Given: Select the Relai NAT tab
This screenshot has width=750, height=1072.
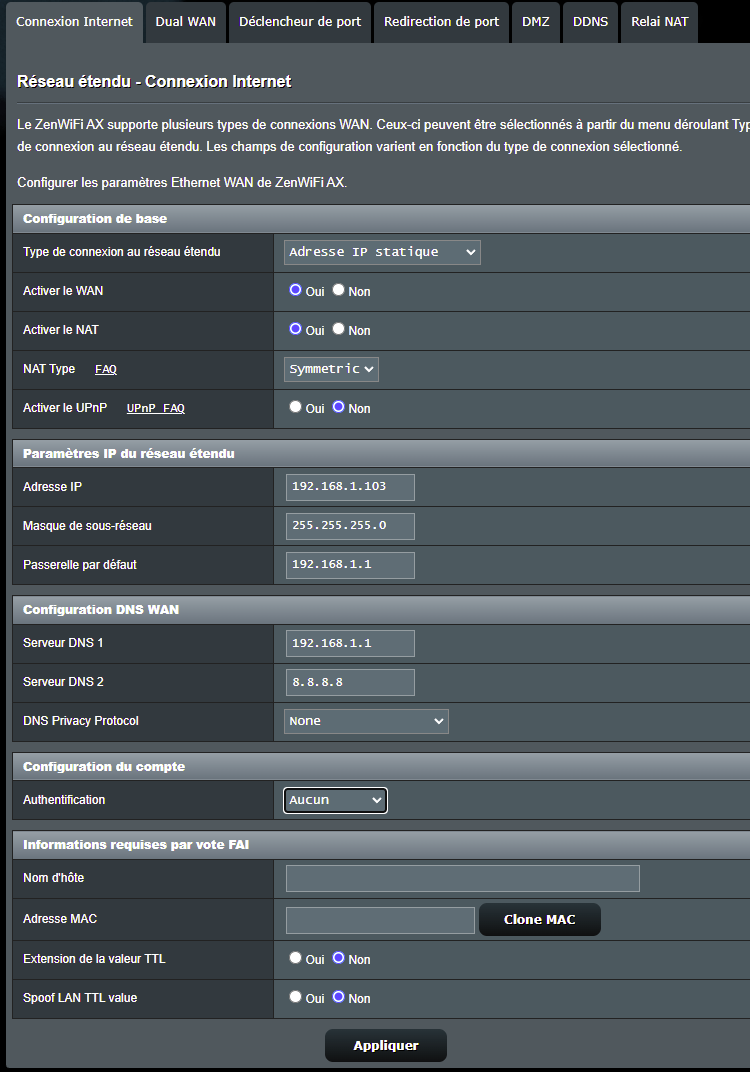Looking at the screenshot, I should coord(659,22).
